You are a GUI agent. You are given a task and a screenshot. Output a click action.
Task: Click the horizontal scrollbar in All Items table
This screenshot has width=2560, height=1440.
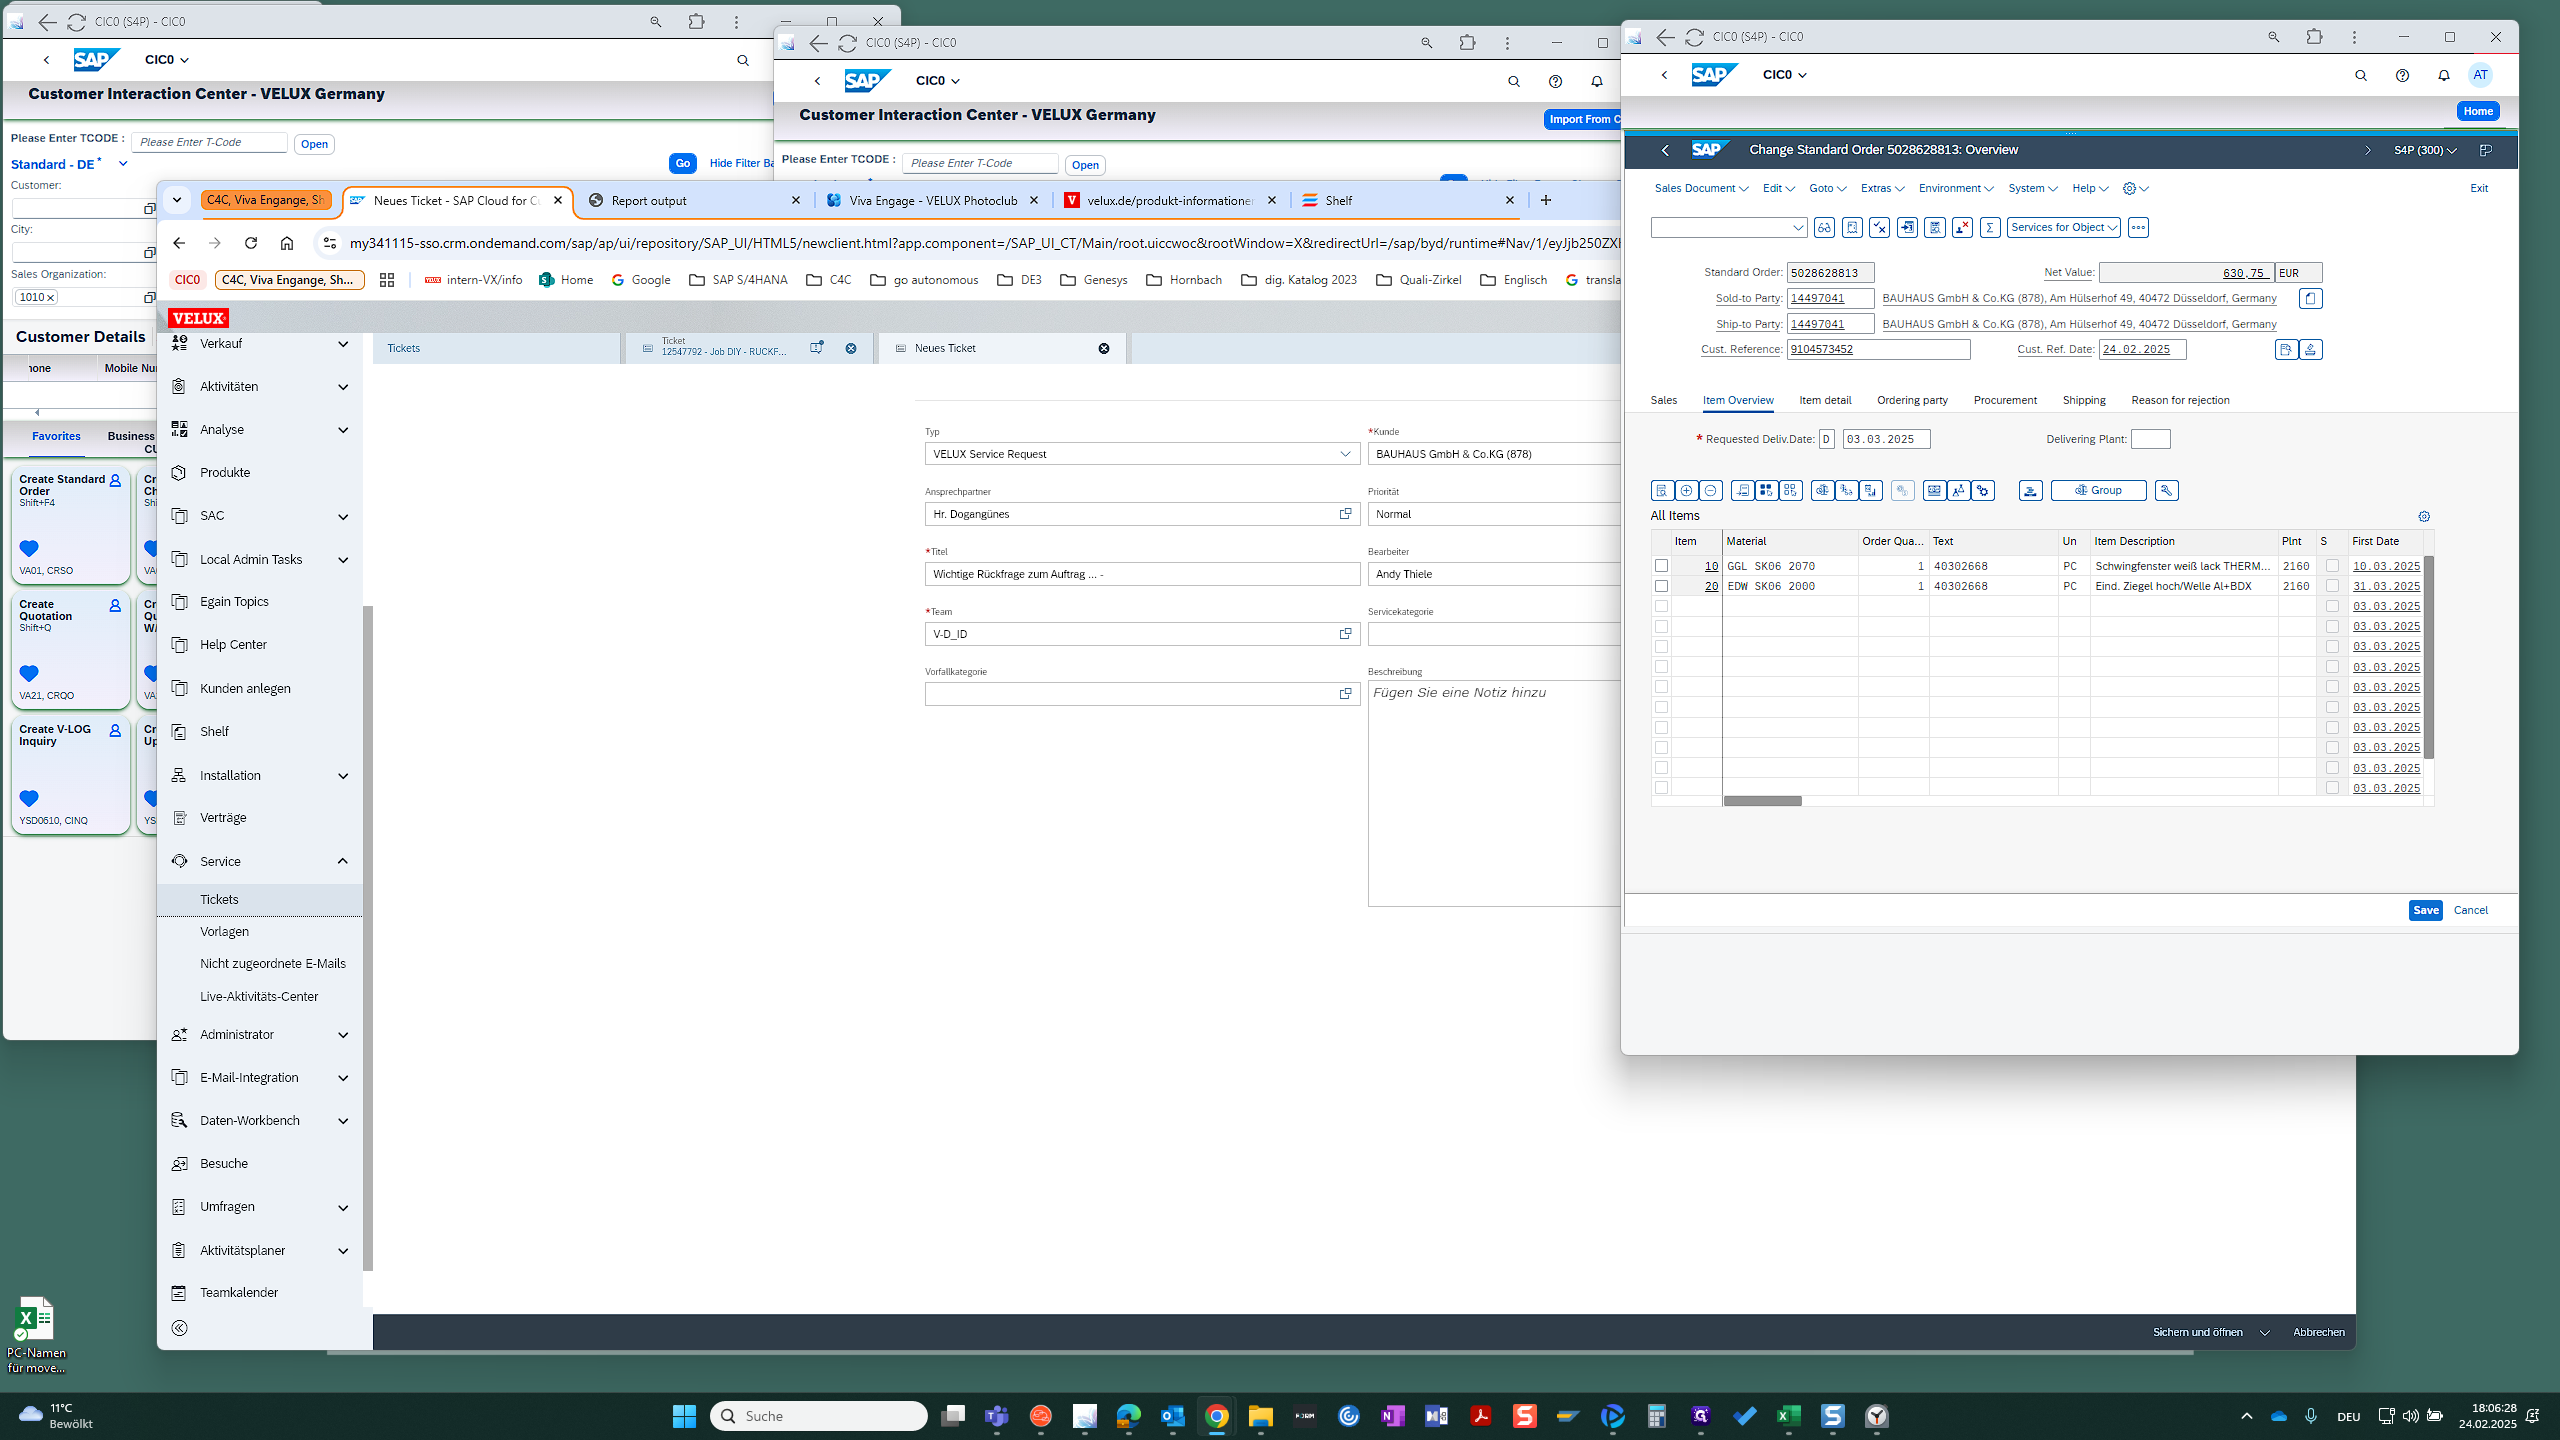[1762, 801]
